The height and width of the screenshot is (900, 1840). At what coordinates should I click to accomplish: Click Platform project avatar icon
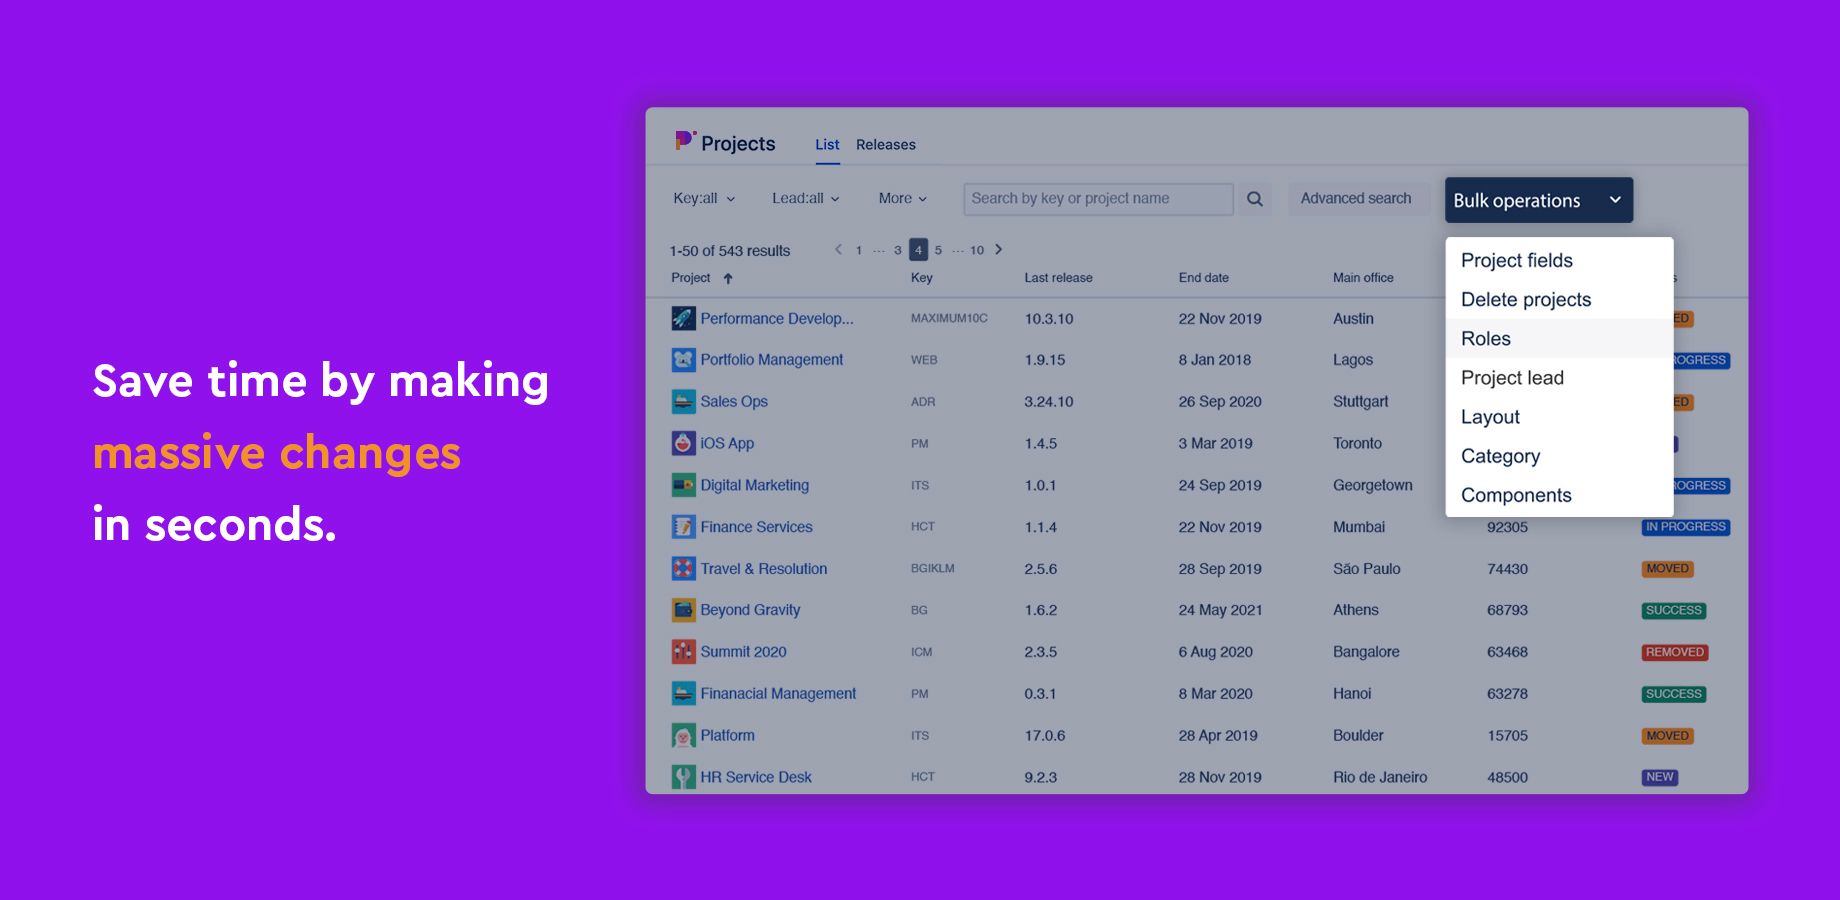[x=683, y=735]
